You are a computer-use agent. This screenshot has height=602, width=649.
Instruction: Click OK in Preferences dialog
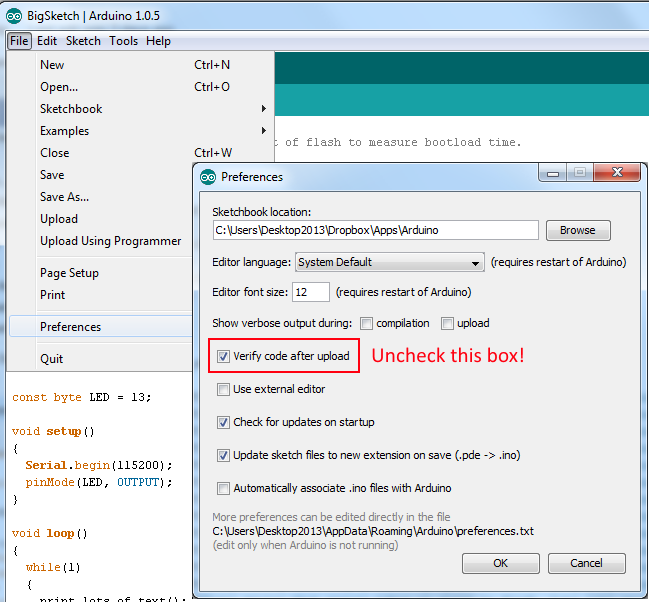point(500,563)
